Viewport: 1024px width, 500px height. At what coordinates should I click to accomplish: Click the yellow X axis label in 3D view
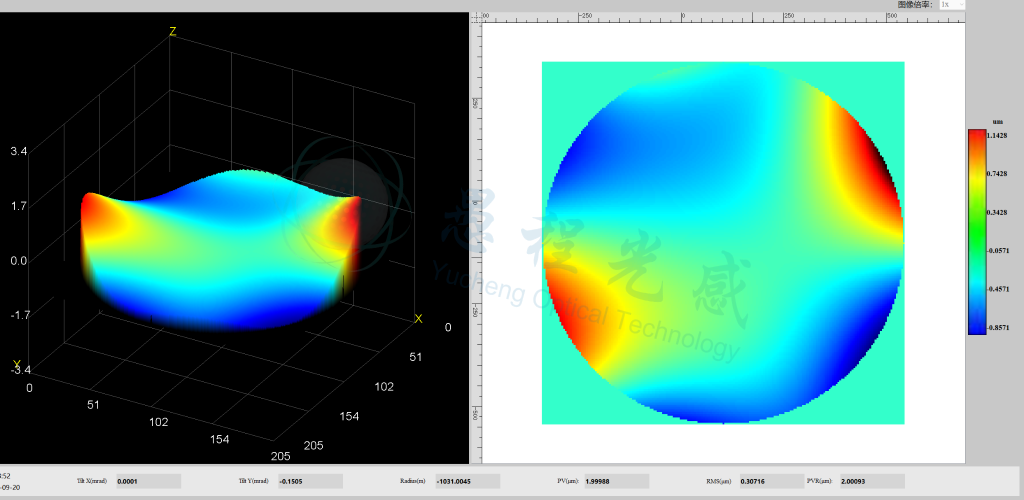pos(419,319)
